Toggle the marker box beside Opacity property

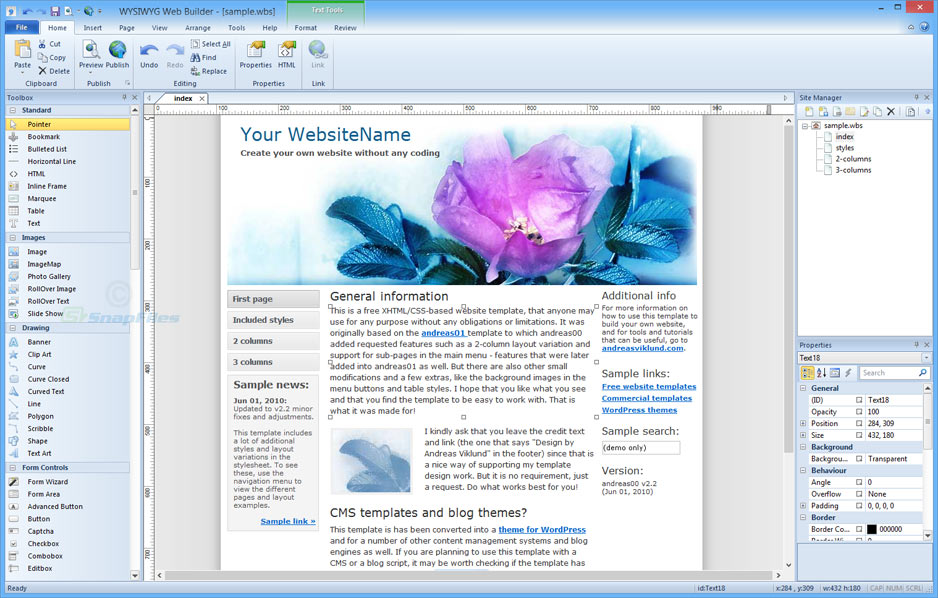[x=858, y=412]
